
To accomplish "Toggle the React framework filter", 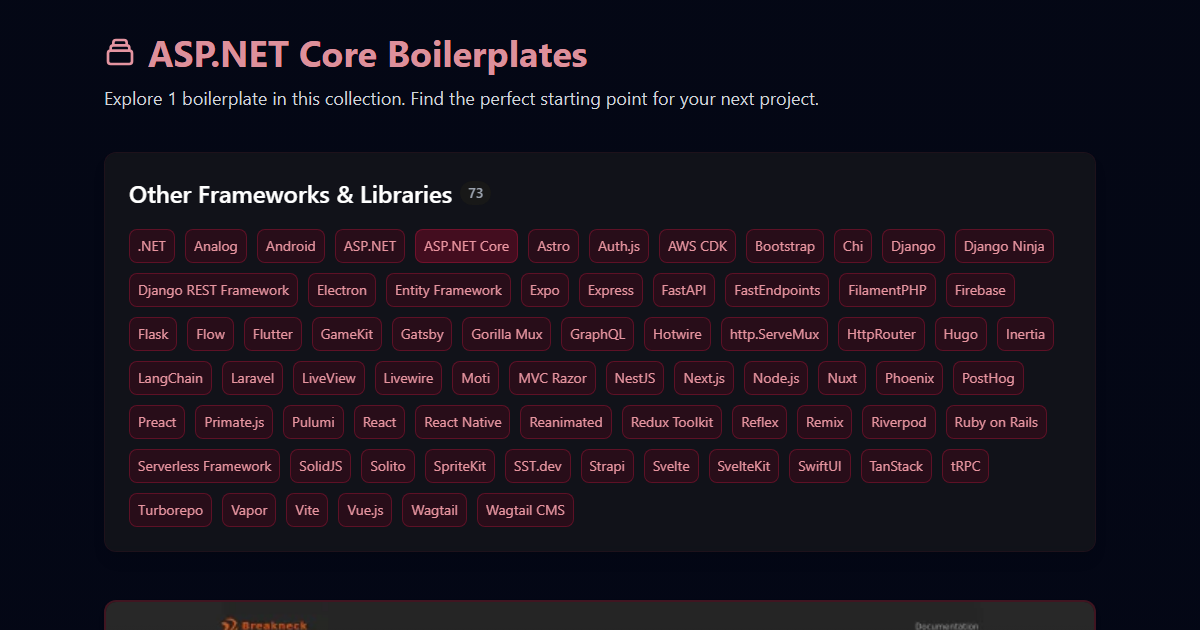I will coord(379,421).
